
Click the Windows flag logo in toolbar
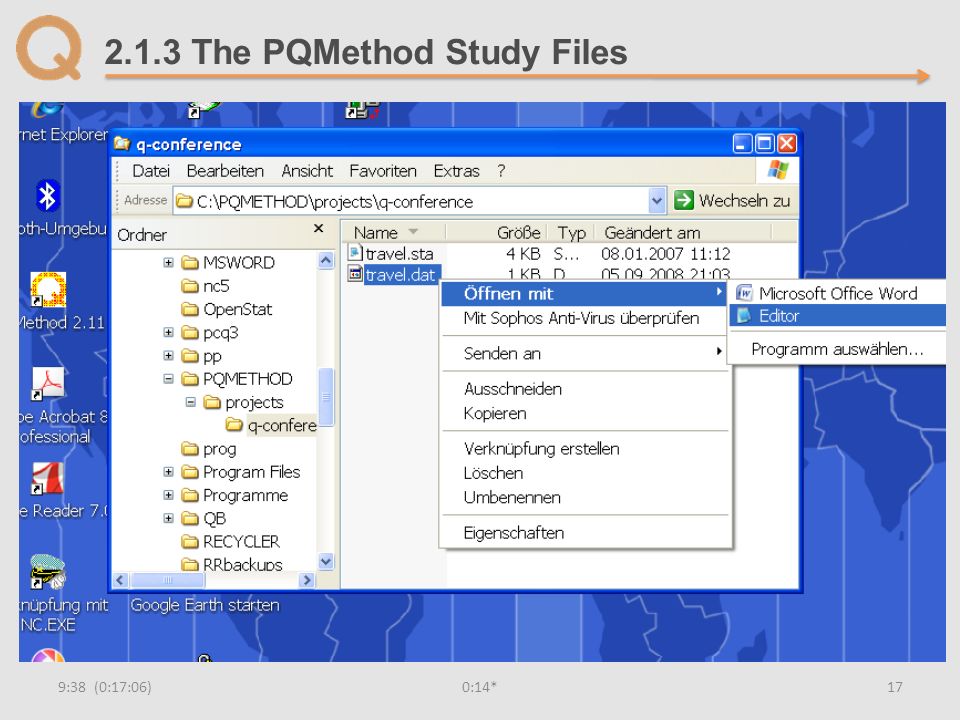click(x=778, y=170)
